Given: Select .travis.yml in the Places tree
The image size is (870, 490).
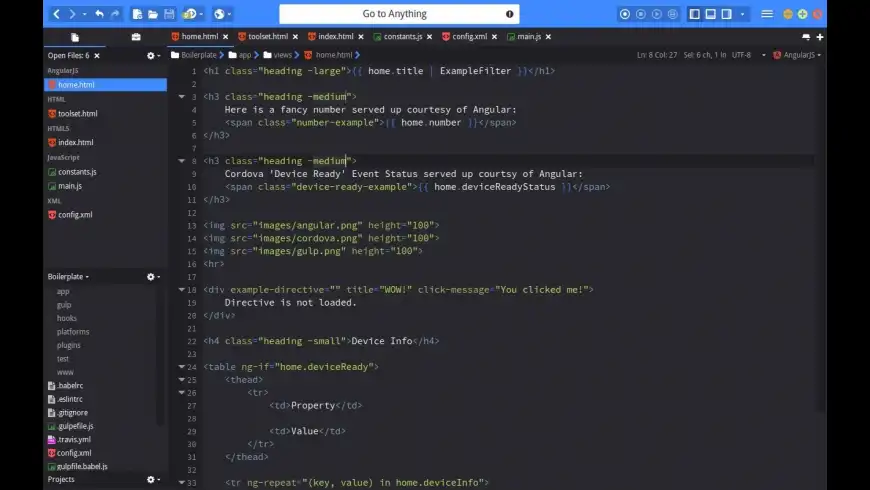Looking at the screenshot, I should 69,440.
